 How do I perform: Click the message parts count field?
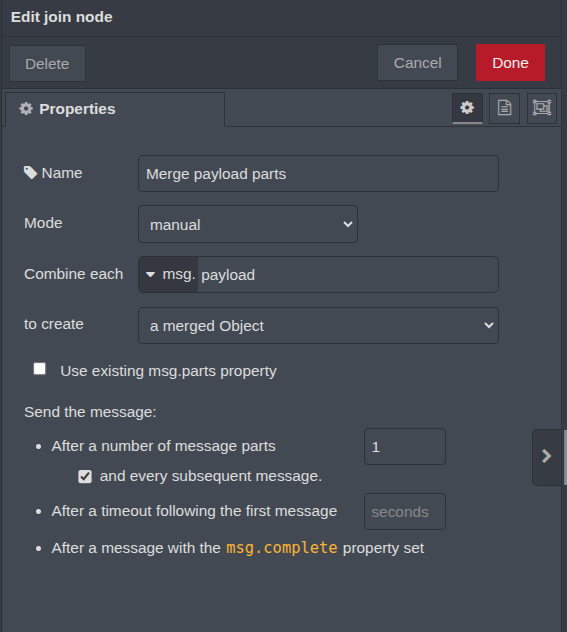click(405, 447)
